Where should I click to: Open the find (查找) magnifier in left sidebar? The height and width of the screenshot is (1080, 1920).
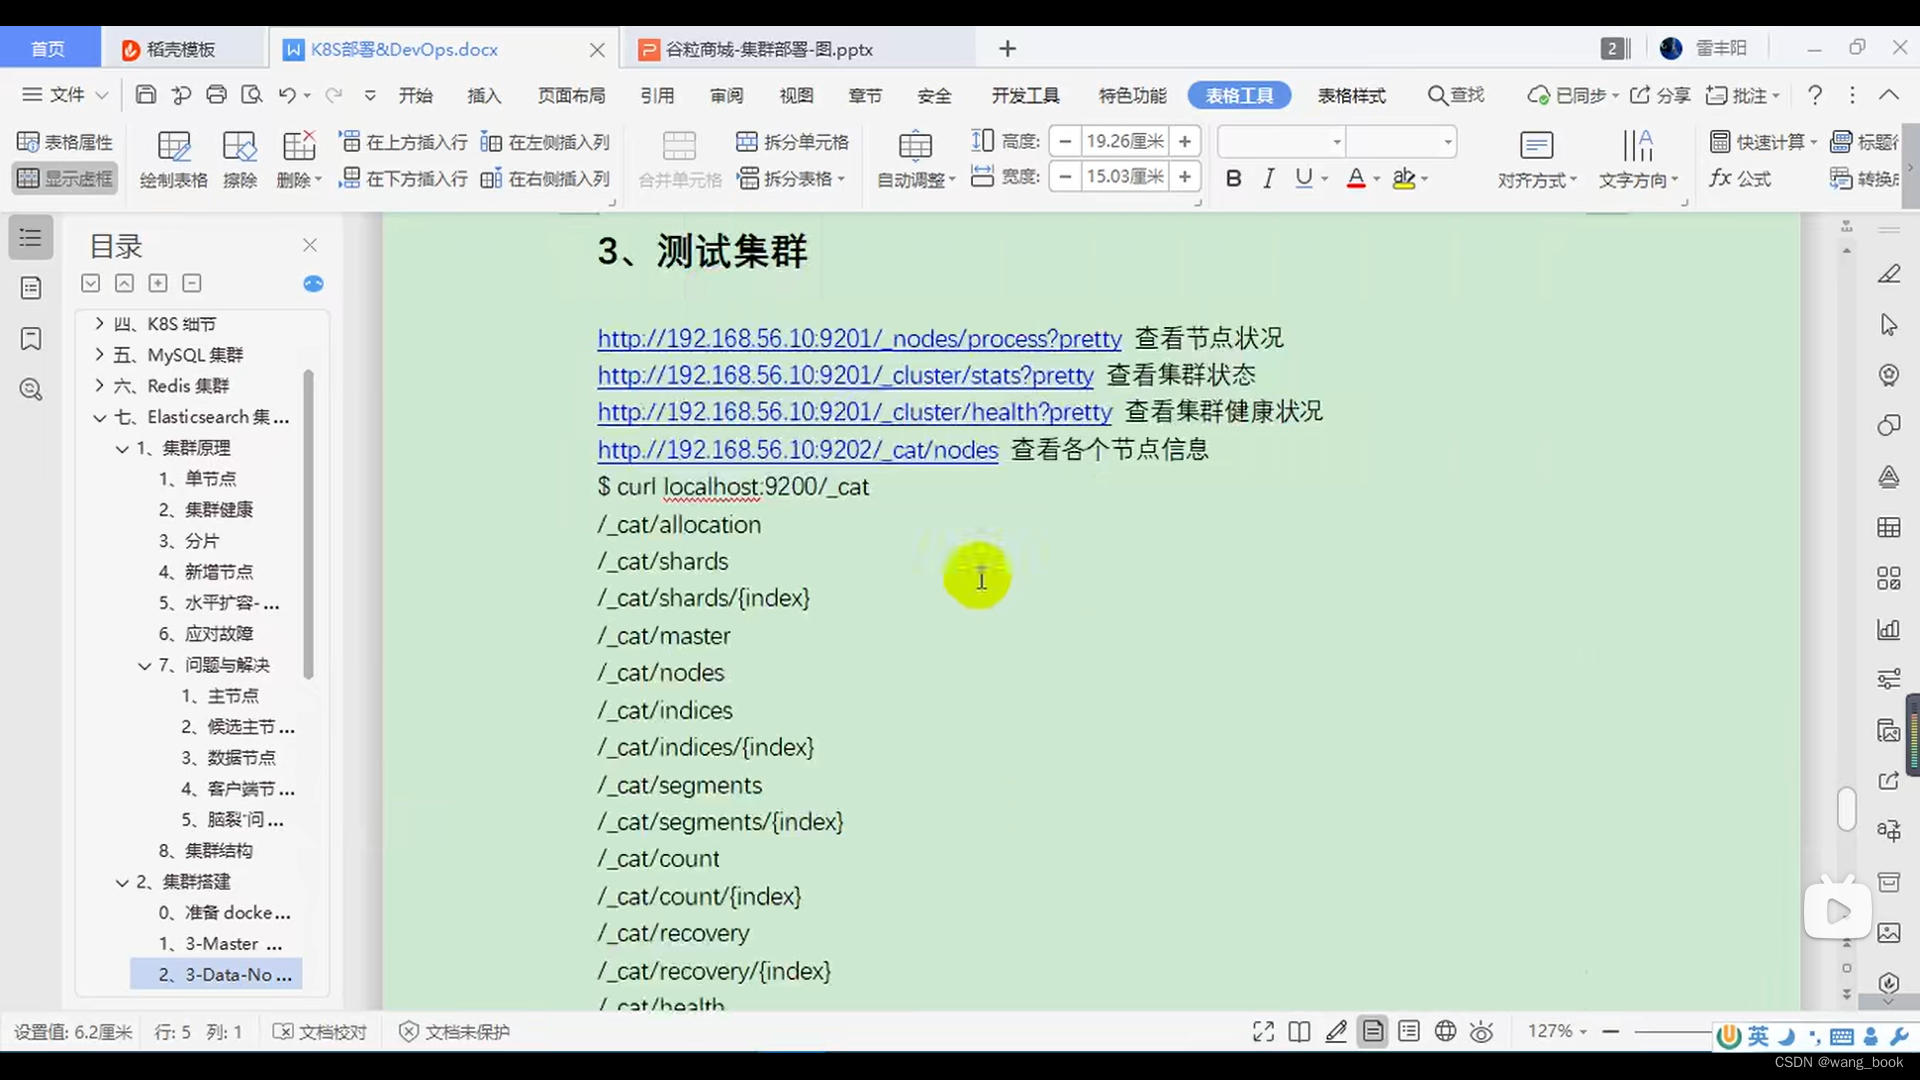[30, 389]
